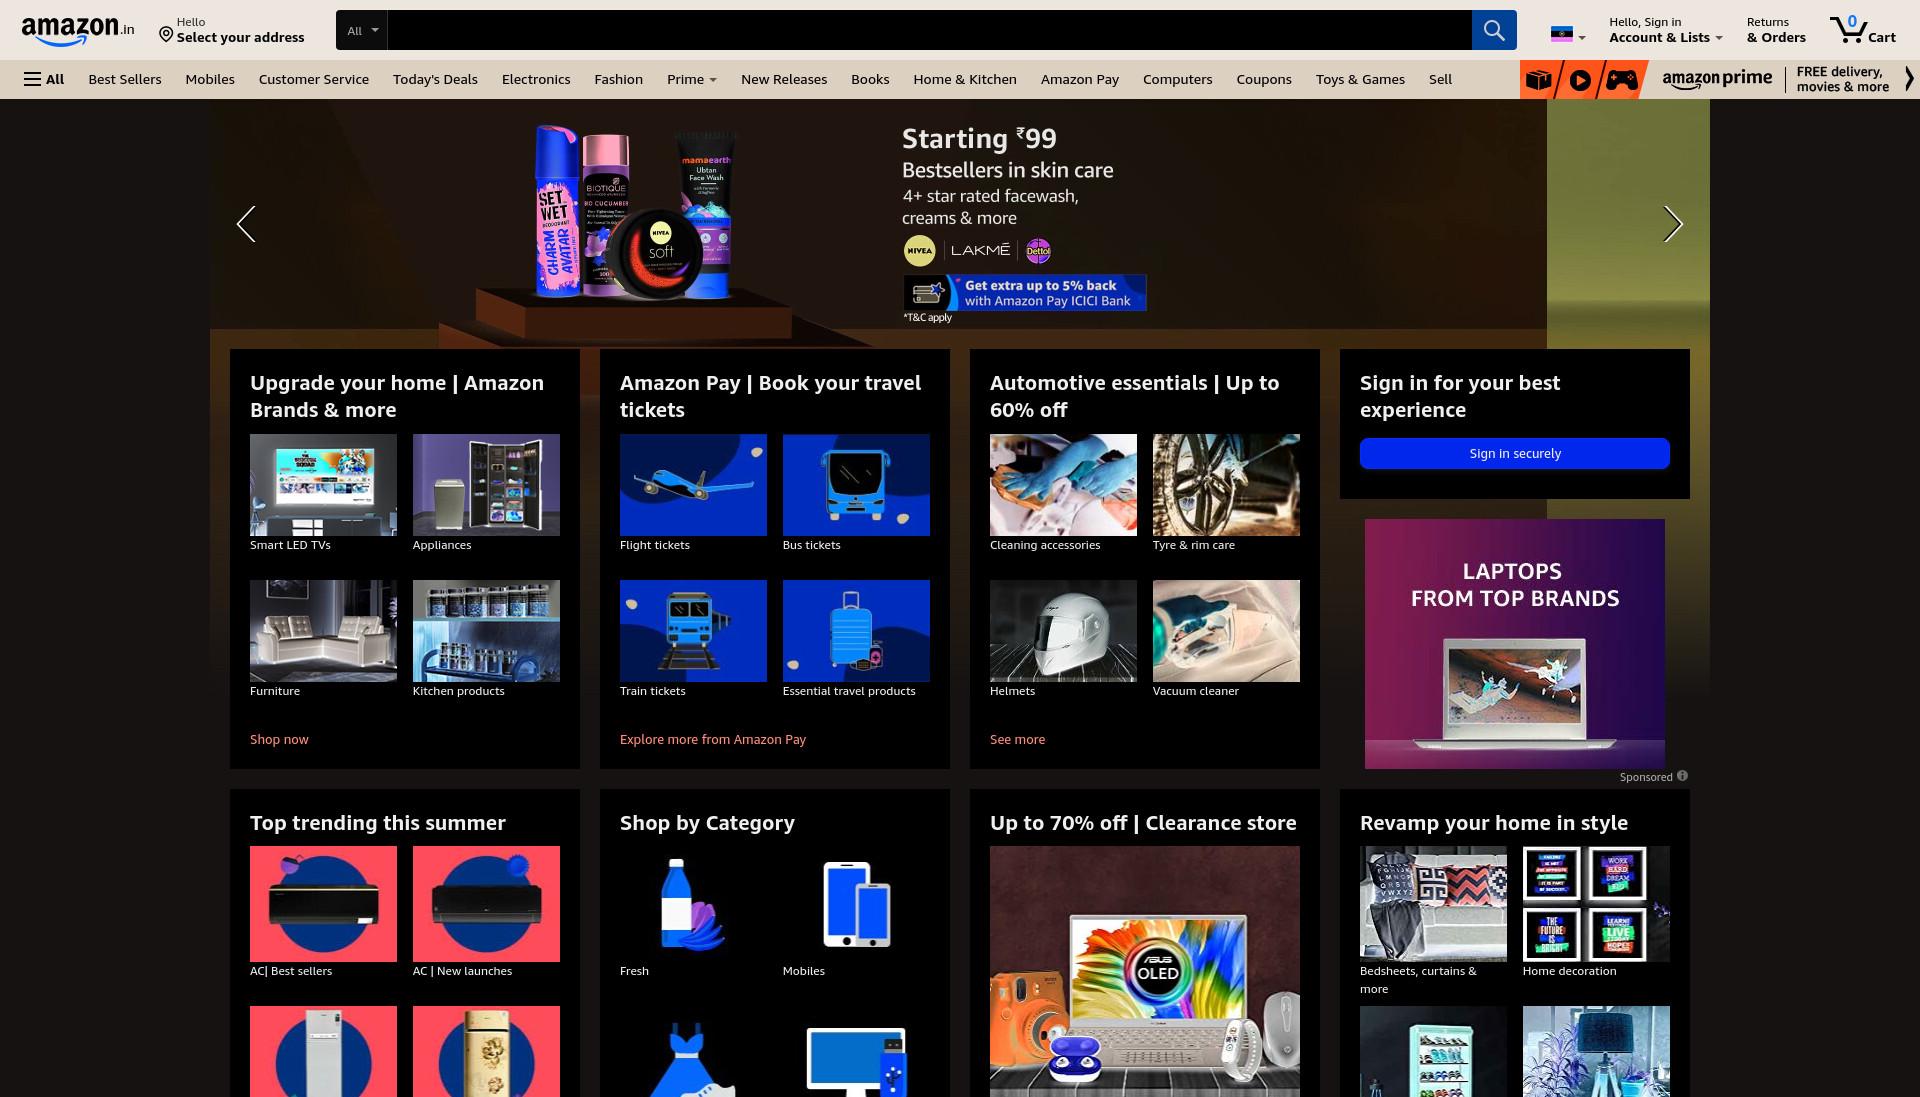Click the Essential travel products suitcase icon
The height and width of the screenshot is (1097, 1920).
pyautogui.click(x=856, y=631)
